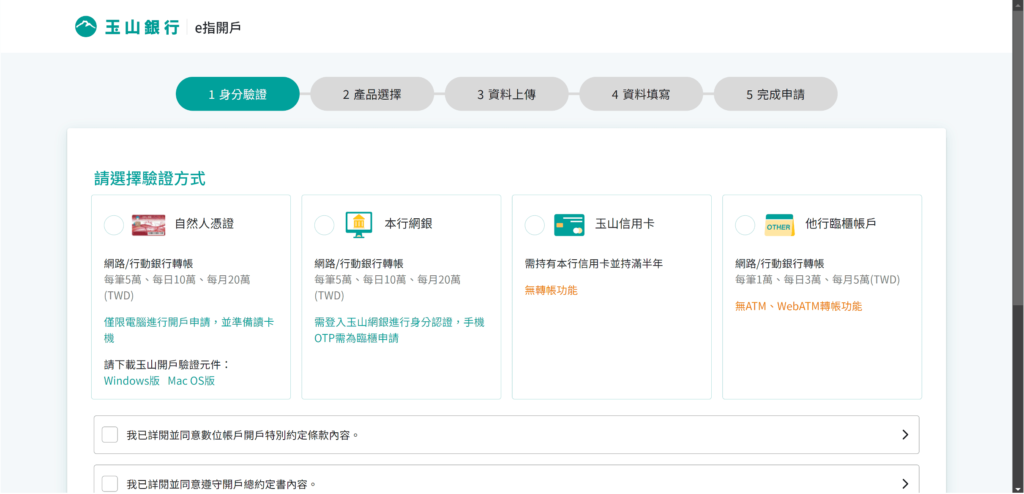The width and height of the screenshot is (1024, 494).
Task: Click the 他行臨櫃帳戶 OTHER card icon
Action: click(x=779, y=225)
